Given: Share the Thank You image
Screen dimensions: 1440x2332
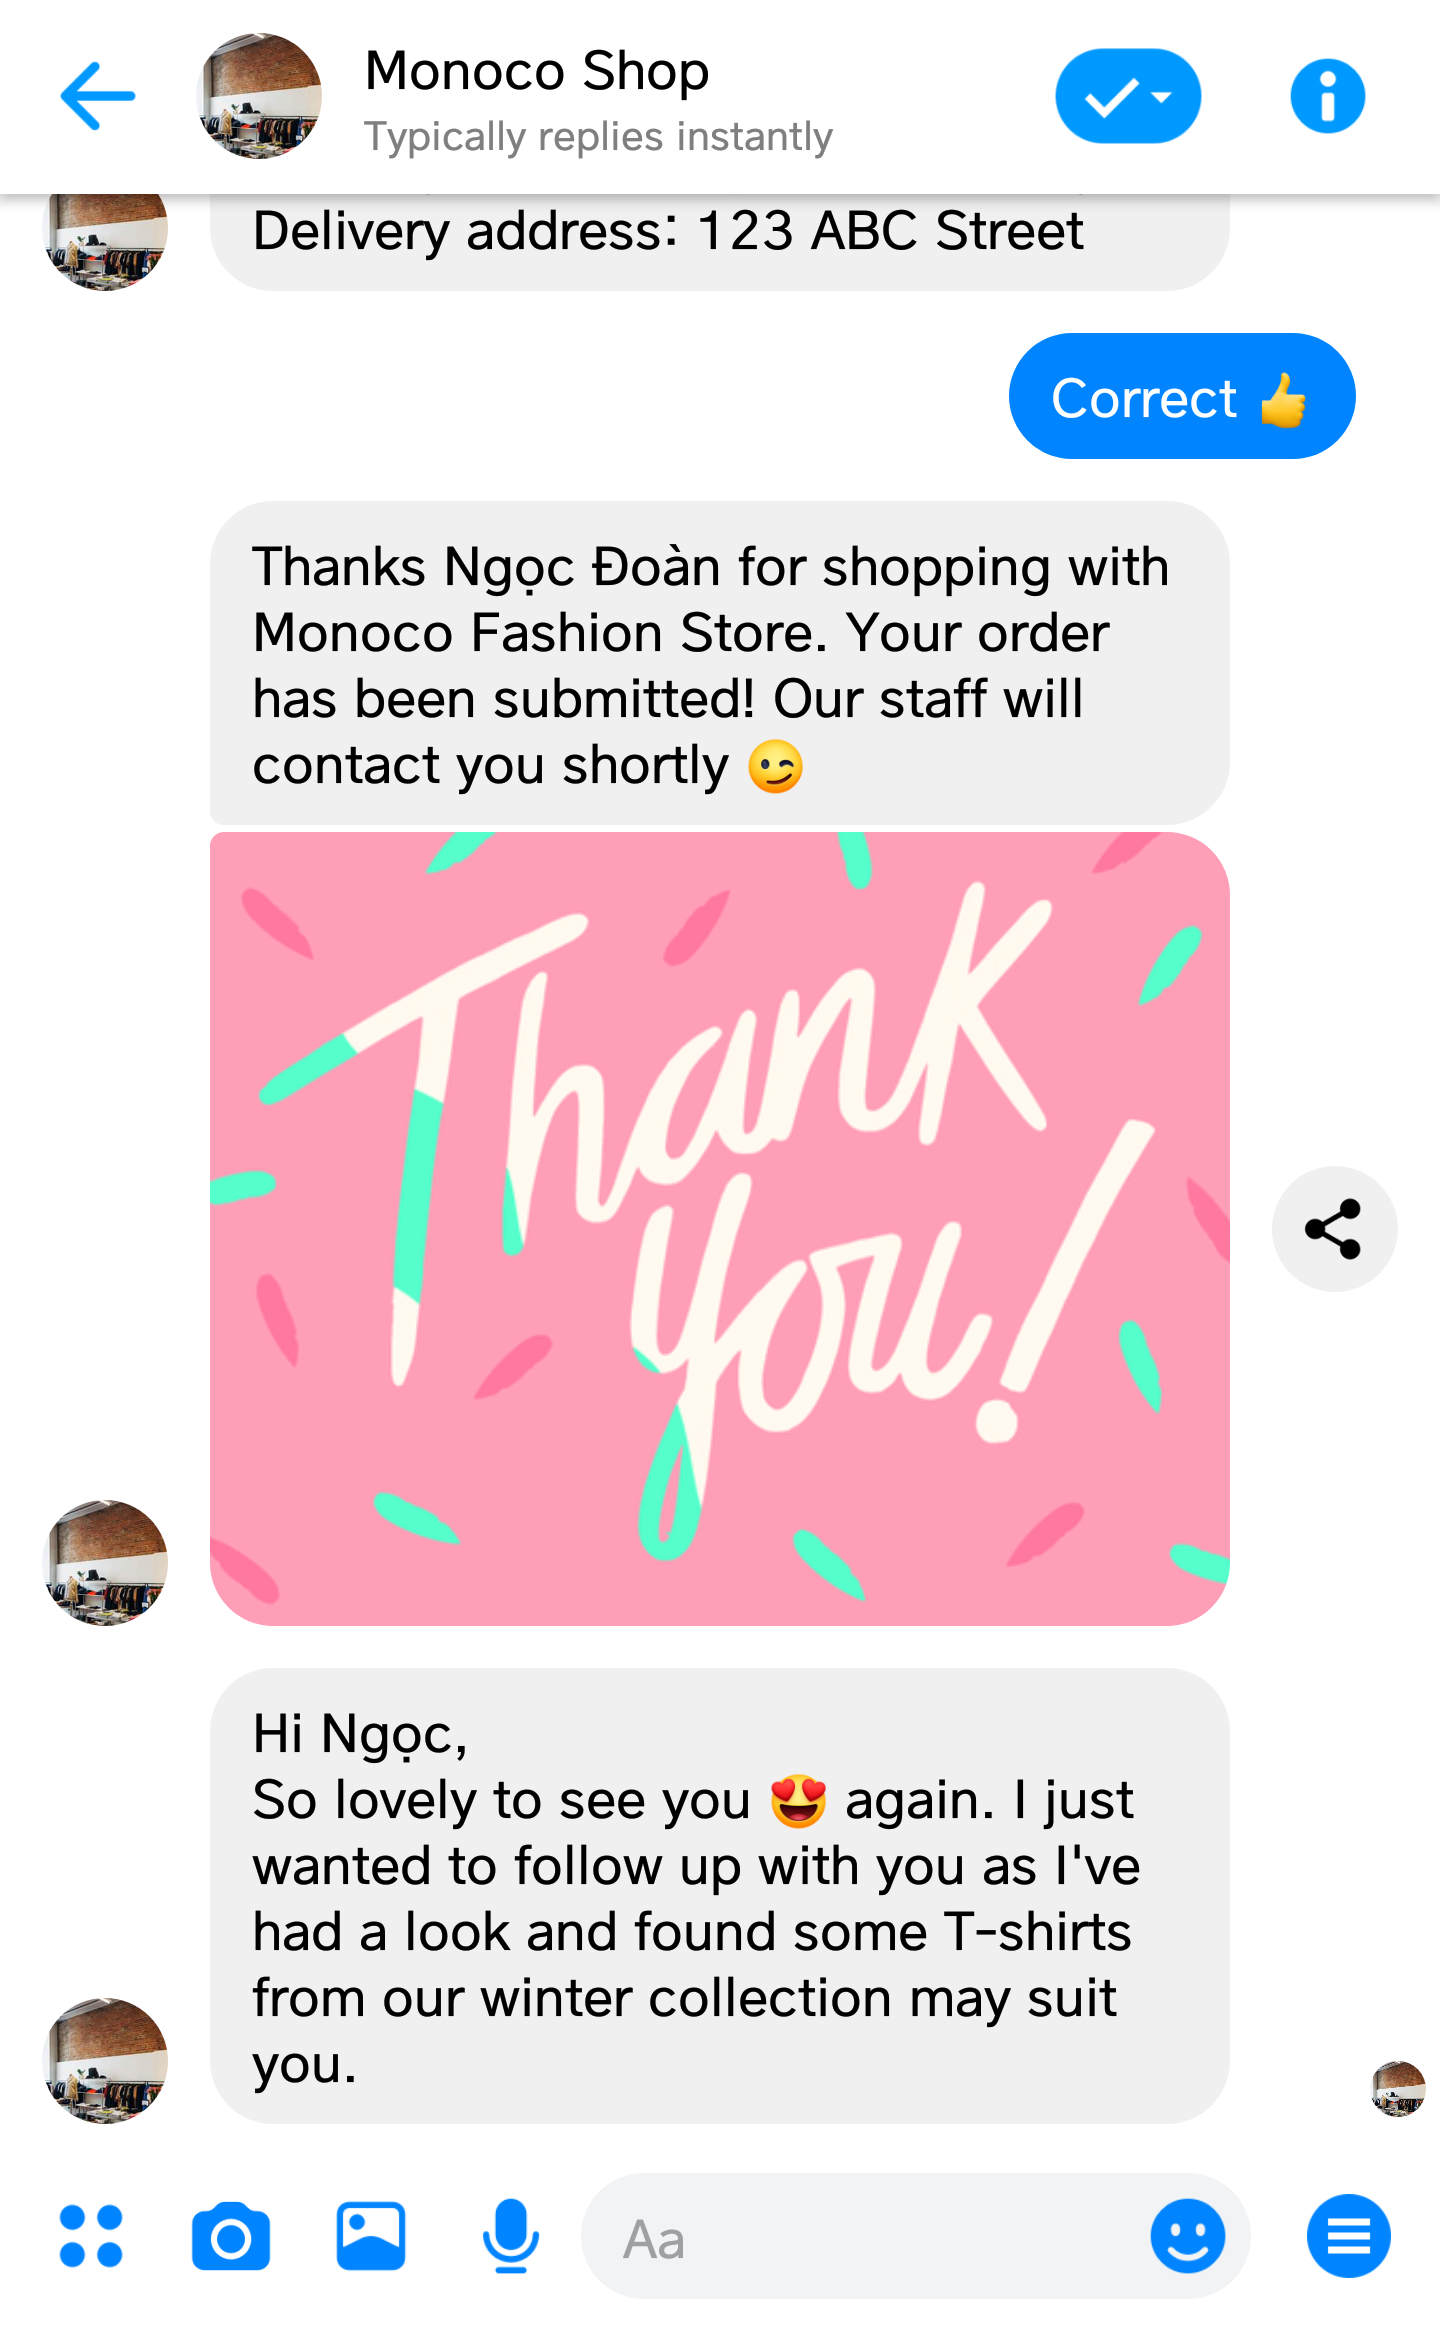Looking at the screenshot, I should 1334,1228.
